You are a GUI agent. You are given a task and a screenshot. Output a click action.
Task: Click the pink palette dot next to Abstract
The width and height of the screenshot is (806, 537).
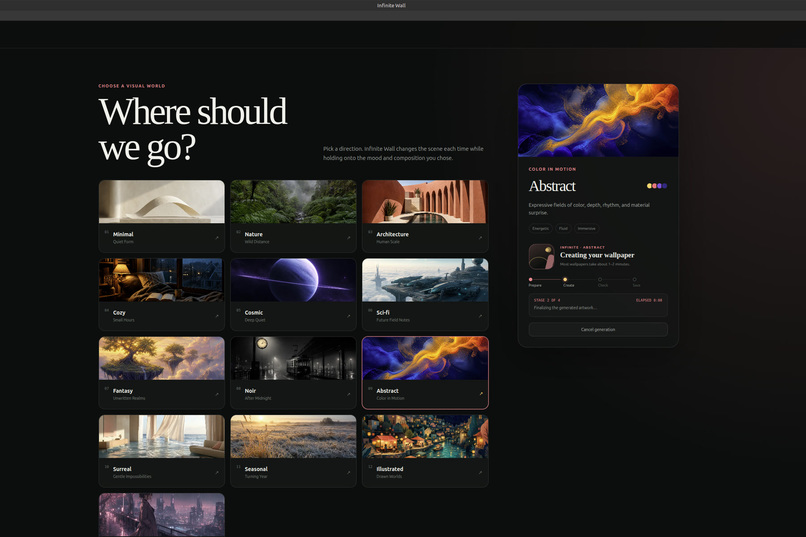coord(654,186)
